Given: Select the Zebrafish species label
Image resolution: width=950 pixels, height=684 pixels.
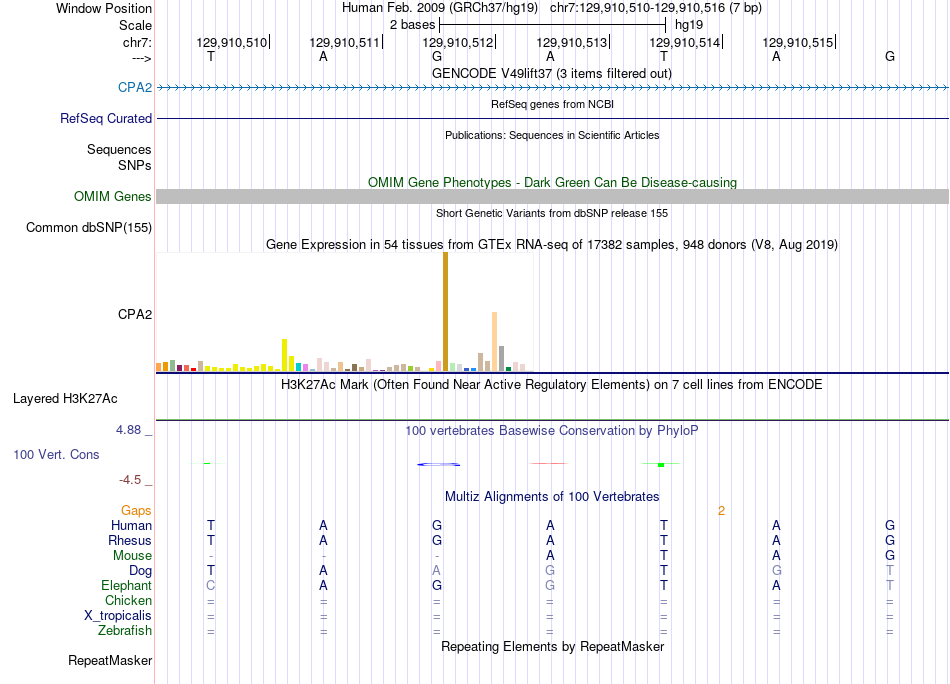Looking at the screenshot, I should coord(125,630).
